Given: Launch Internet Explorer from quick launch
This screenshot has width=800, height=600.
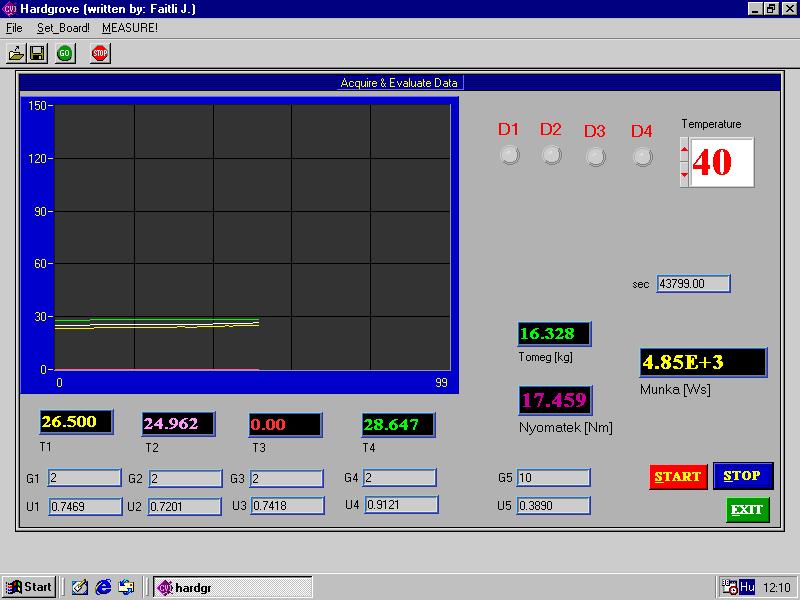Looking at the screenshot, I should click(x=103, y=587).
